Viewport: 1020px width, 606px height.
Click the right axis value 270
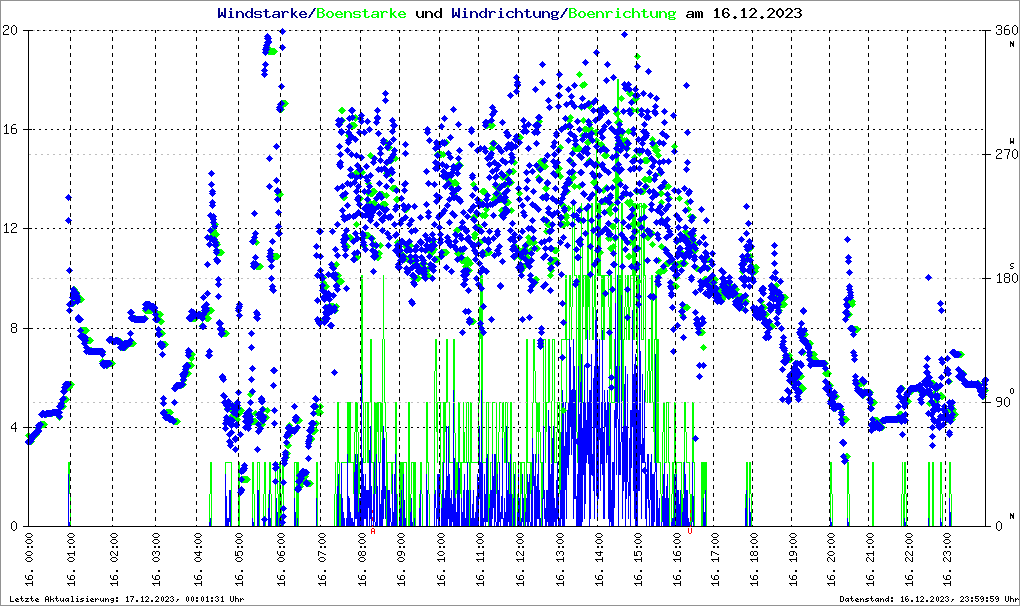tap(1006, 154)
